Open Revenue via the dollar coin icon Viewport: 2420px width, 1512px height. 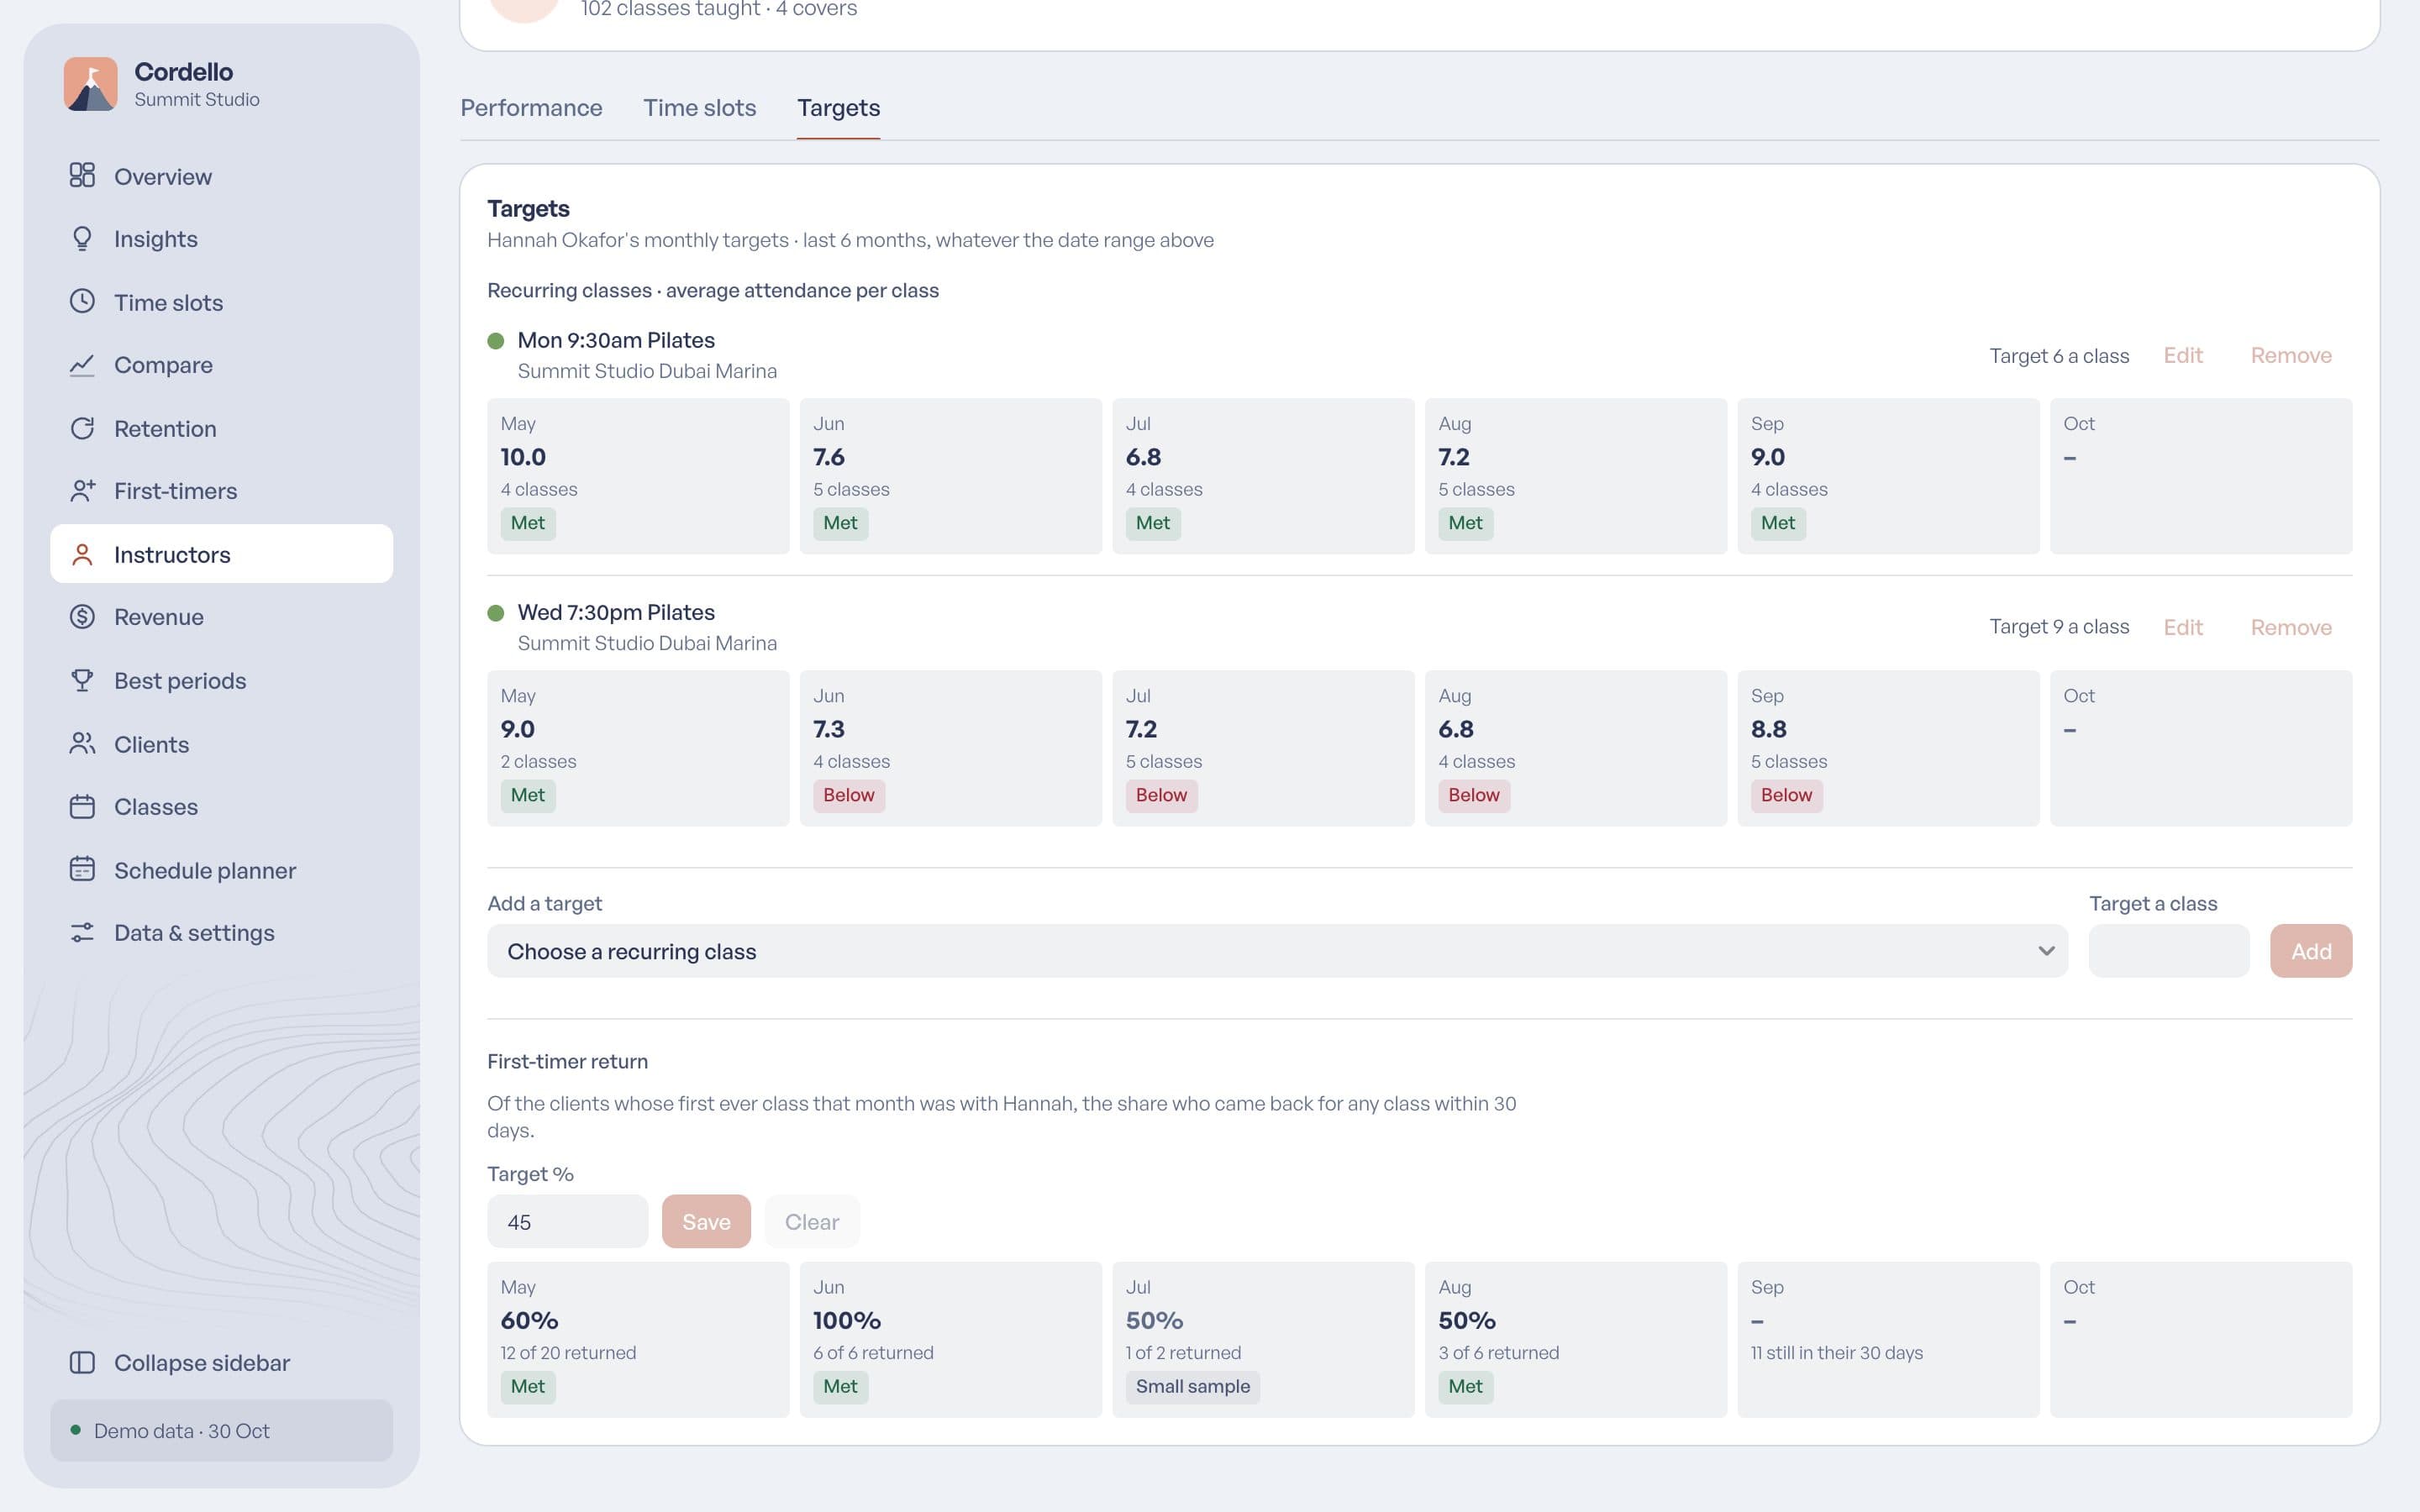point(82,617)
